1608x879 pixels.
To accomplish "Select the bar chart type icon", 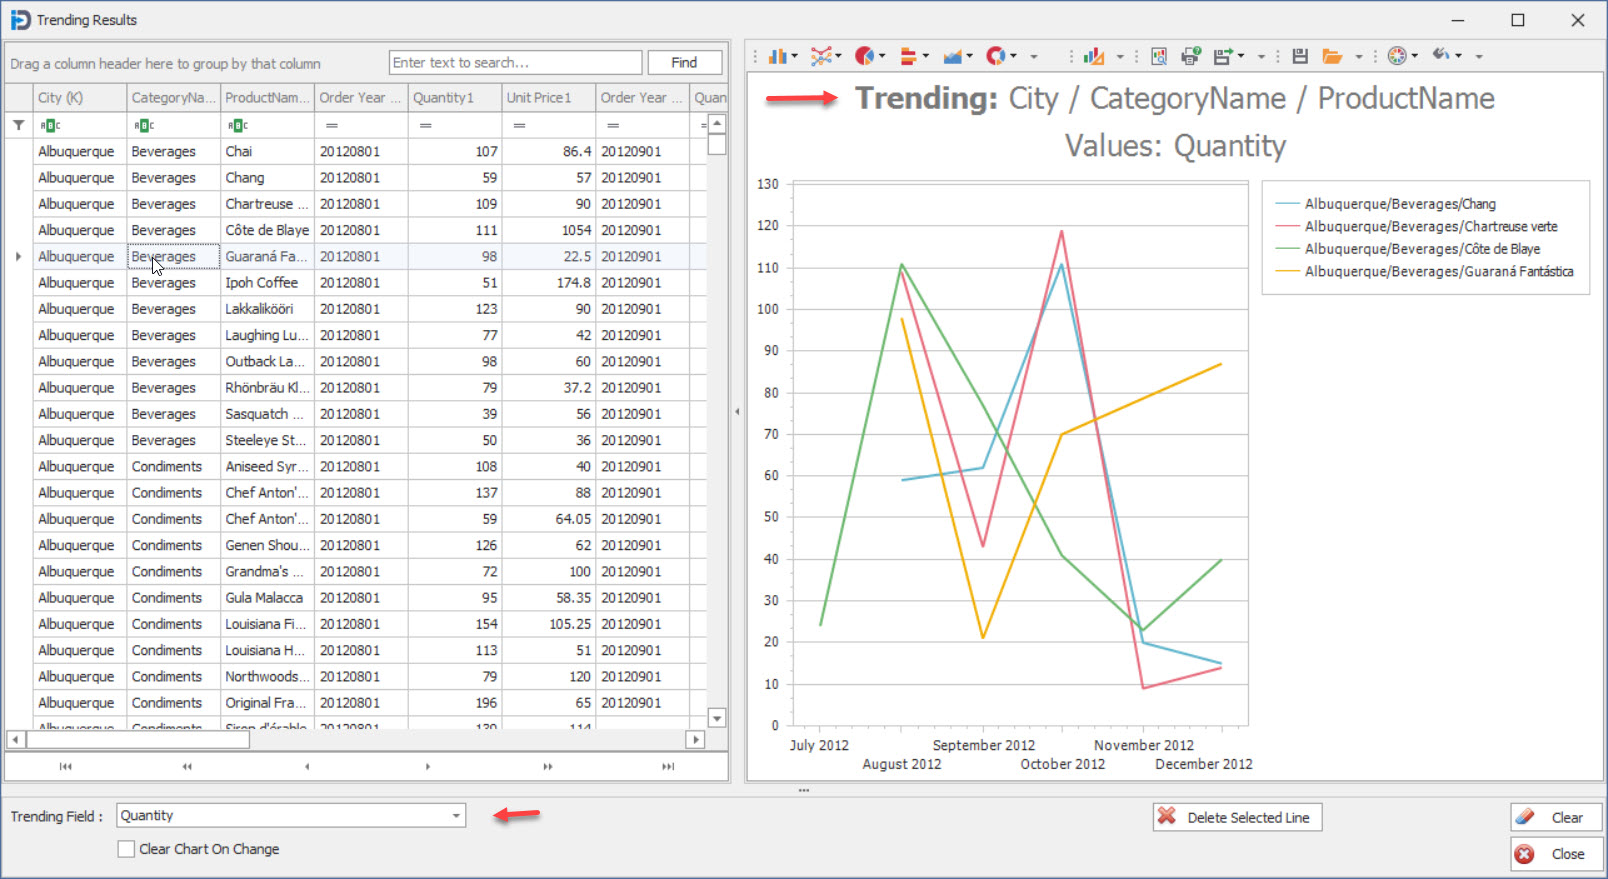I will 778,56.
